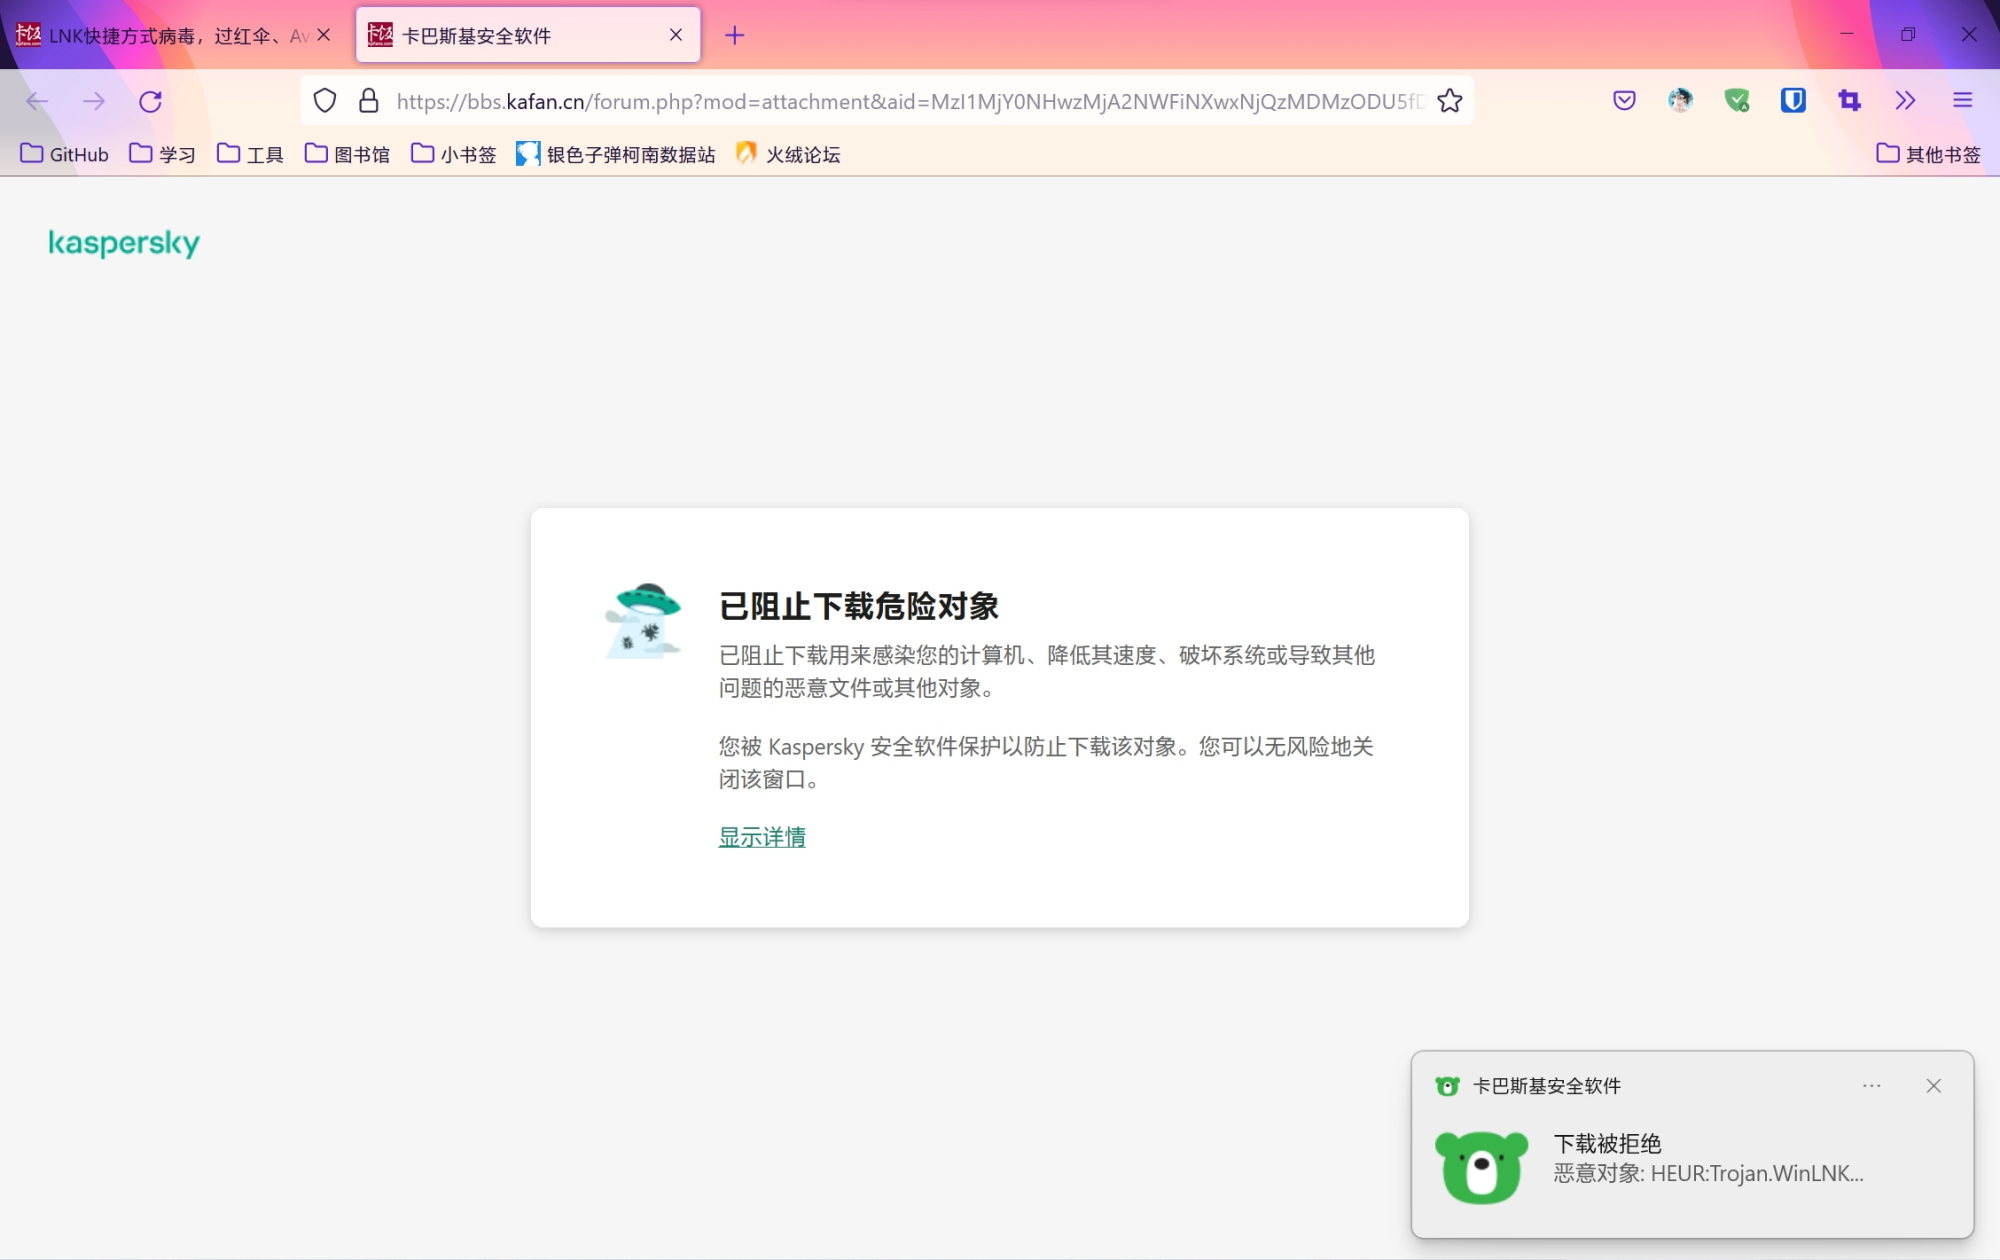Click the green bear notification image
The height and width of the screenshot is (1260, 2000).
(1482, 1167)
